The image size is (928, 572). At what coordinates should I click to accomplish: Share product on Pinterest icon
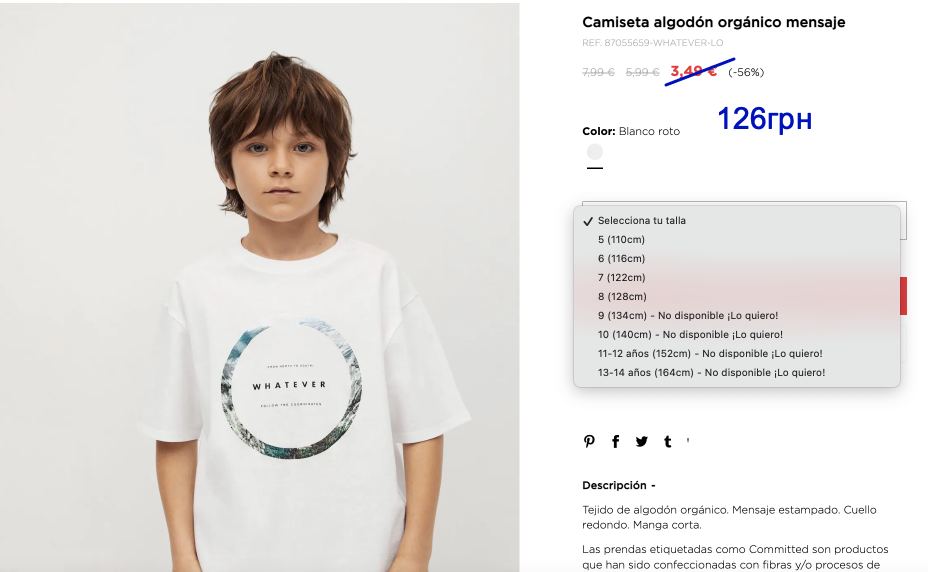[589, 441]
